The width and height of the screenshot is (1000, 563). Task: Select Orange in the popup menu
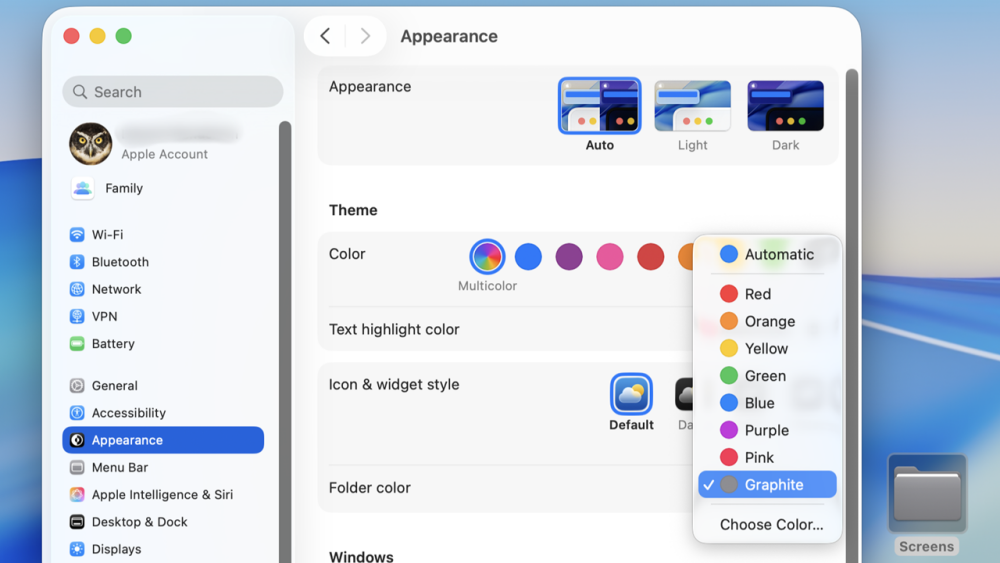pyautogui.click(x=769, y=321)
